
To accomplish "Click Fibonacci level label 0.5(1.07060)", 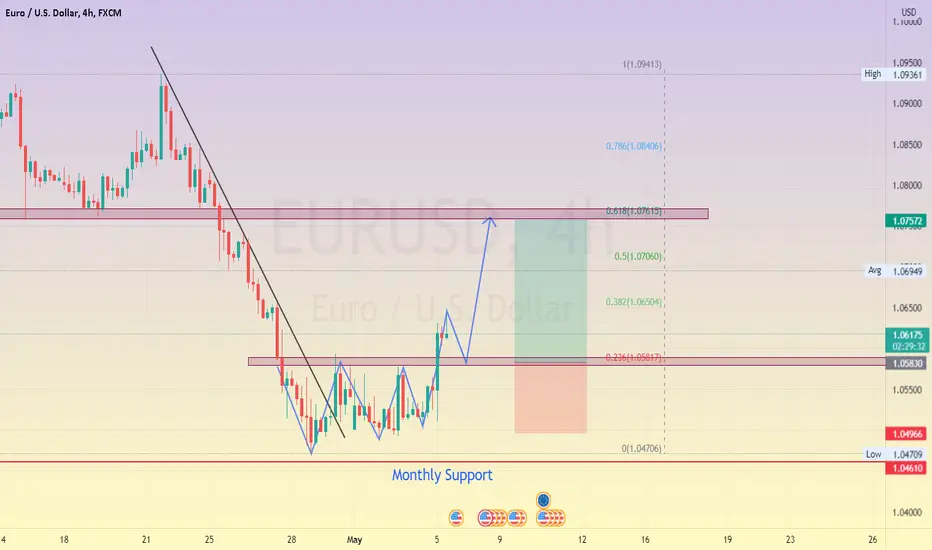I will [x=638, y=256].
